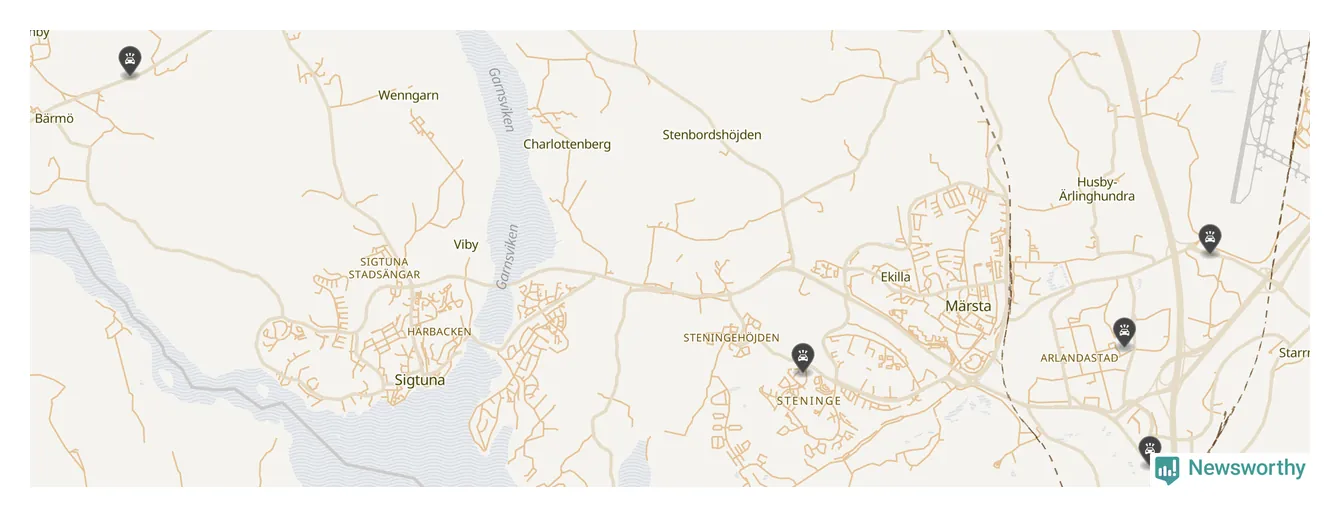Image resolution: width=1340 pixels, height=517 pixels.
Task: Select the Stenbordshöjden map label
Action: coord(712,134)
